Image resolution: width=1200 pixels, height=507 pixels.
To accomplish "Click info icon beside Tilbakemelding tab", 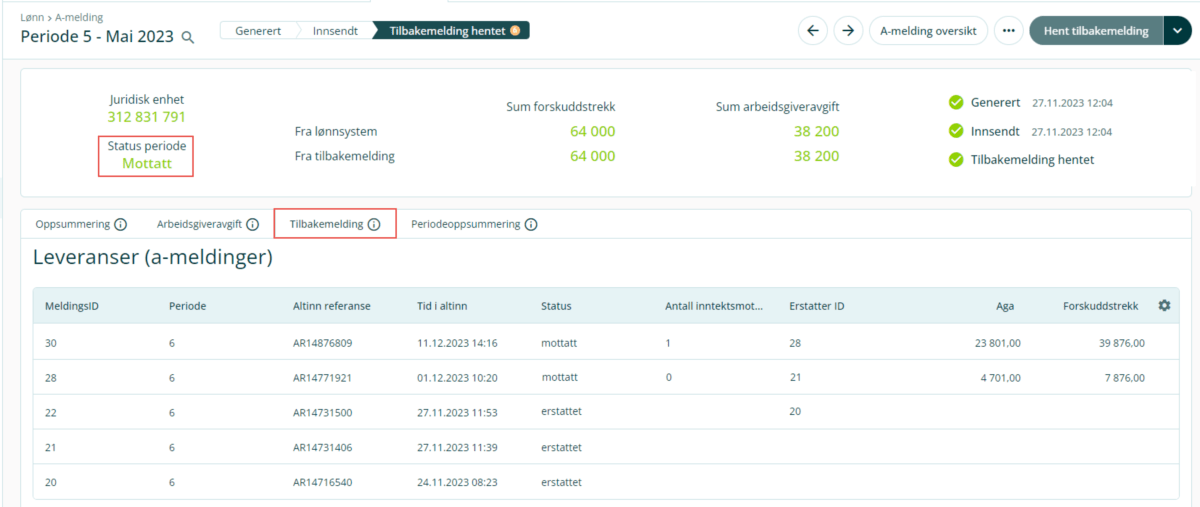I will click(374, 225).
